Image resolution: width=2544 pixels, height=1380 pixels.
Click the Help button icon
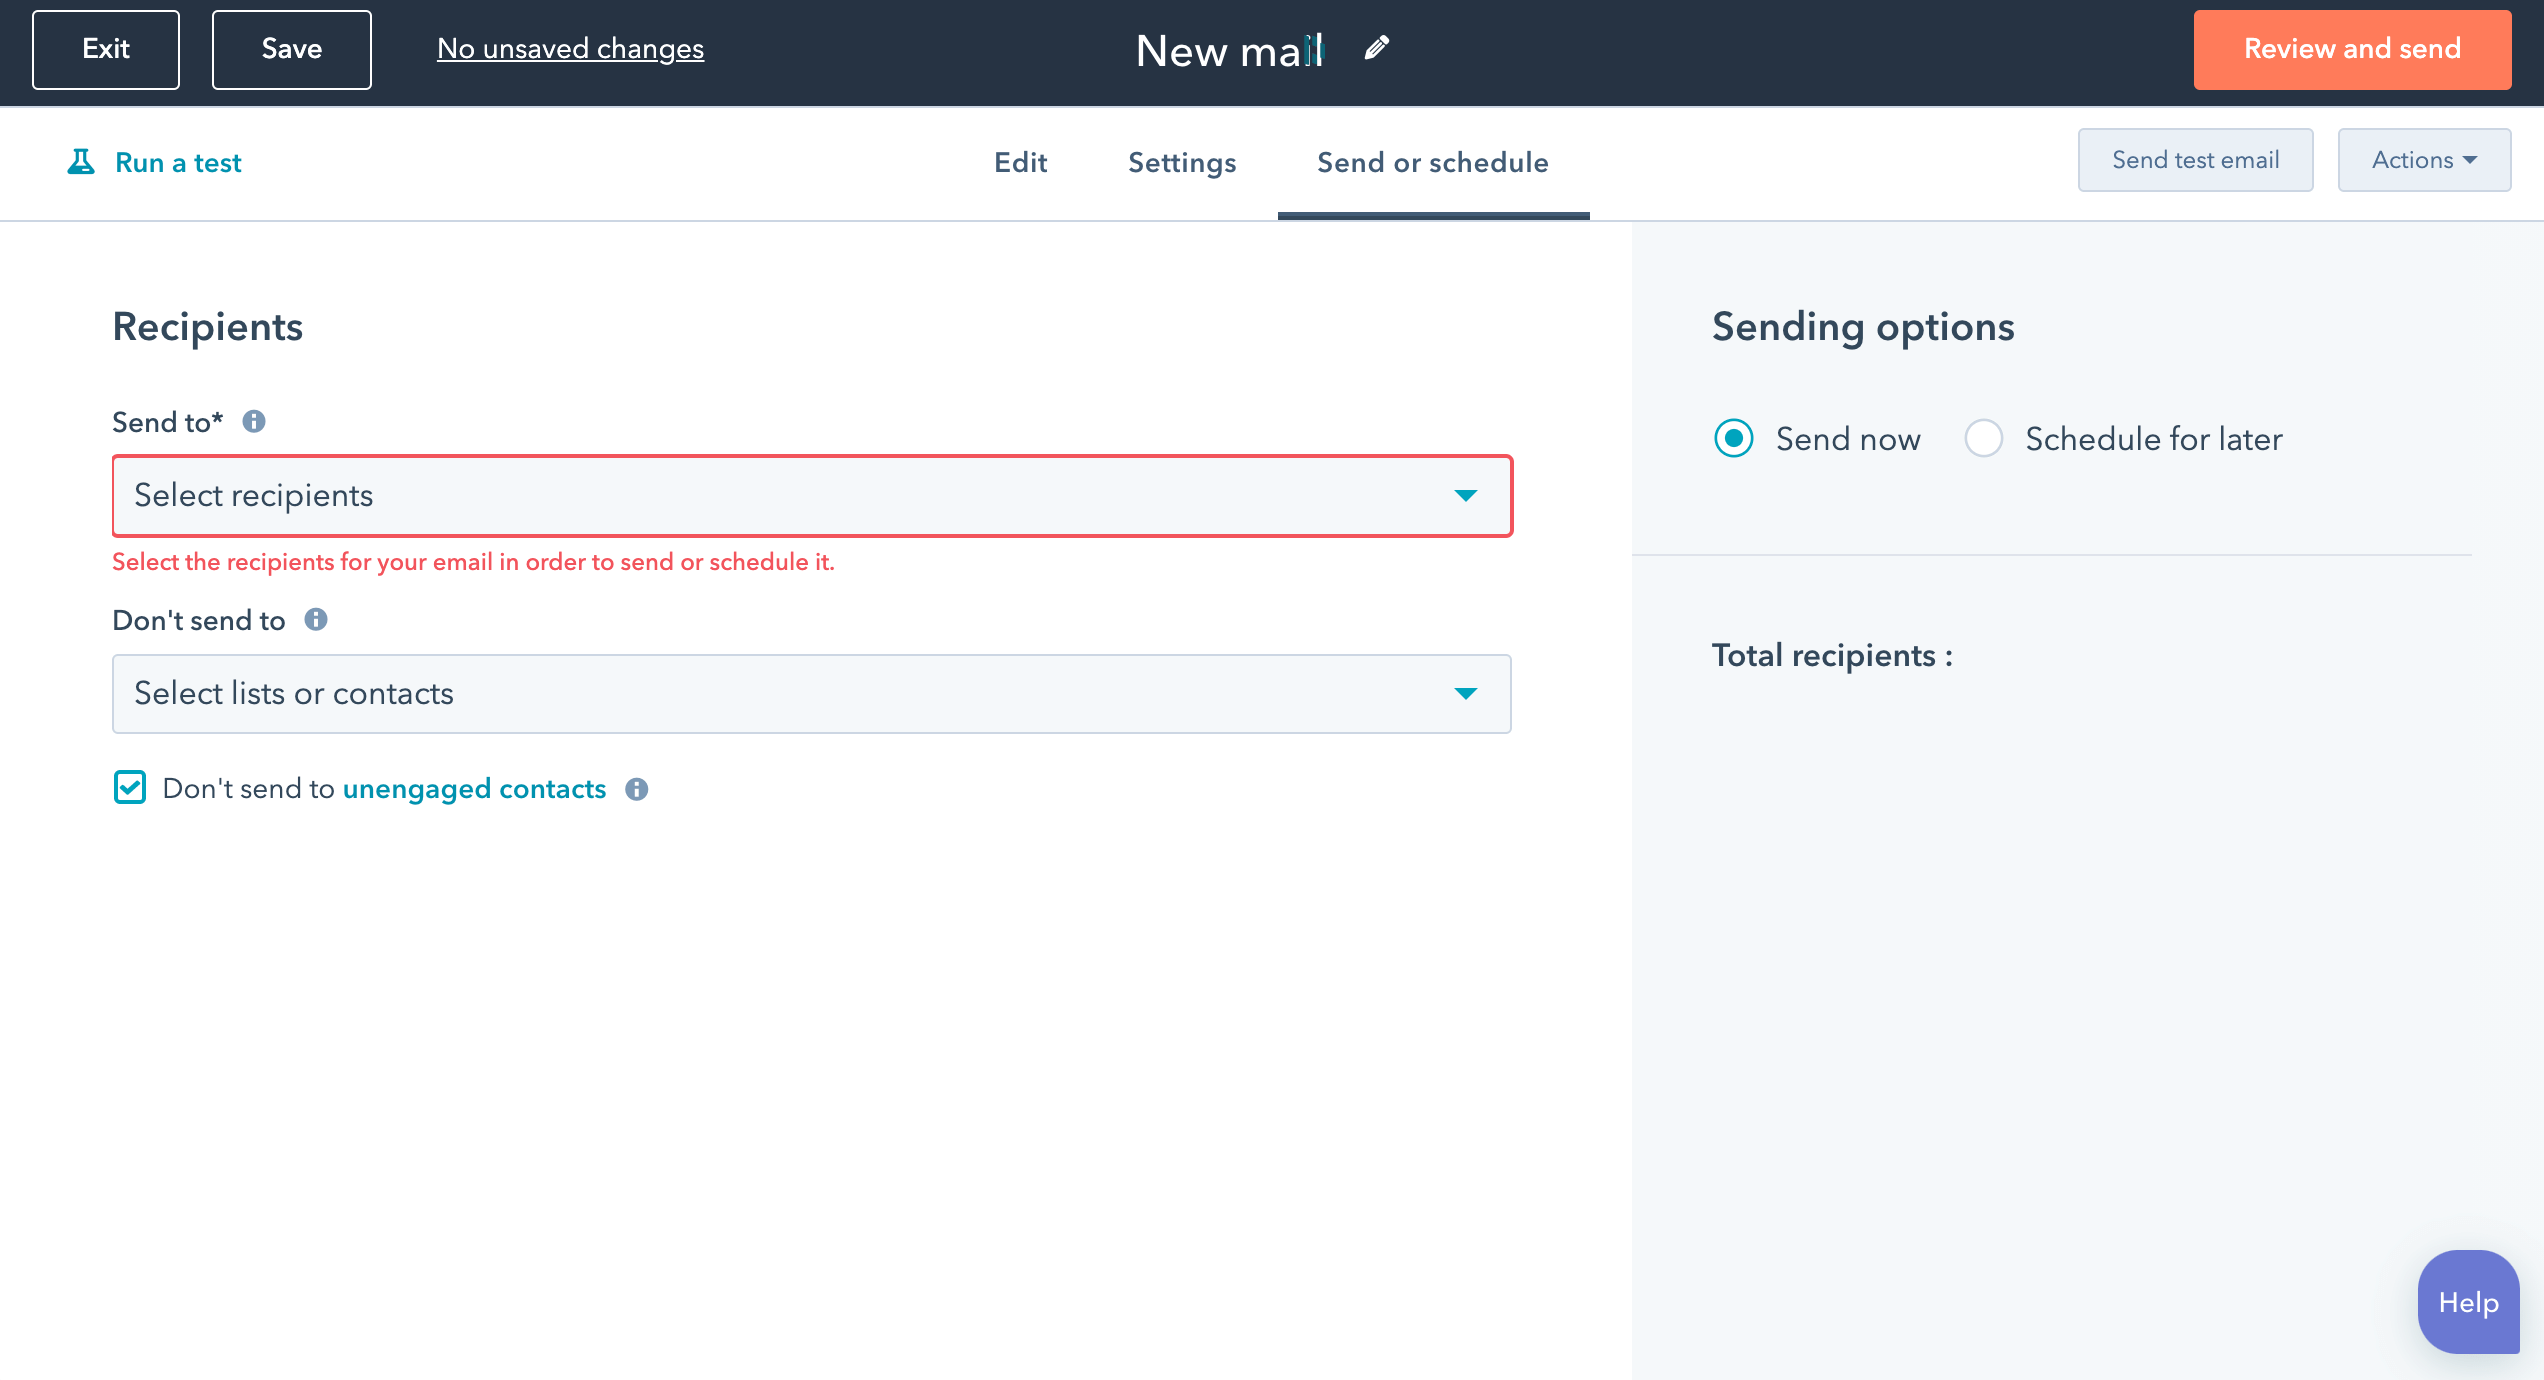pos(2466,1302)
